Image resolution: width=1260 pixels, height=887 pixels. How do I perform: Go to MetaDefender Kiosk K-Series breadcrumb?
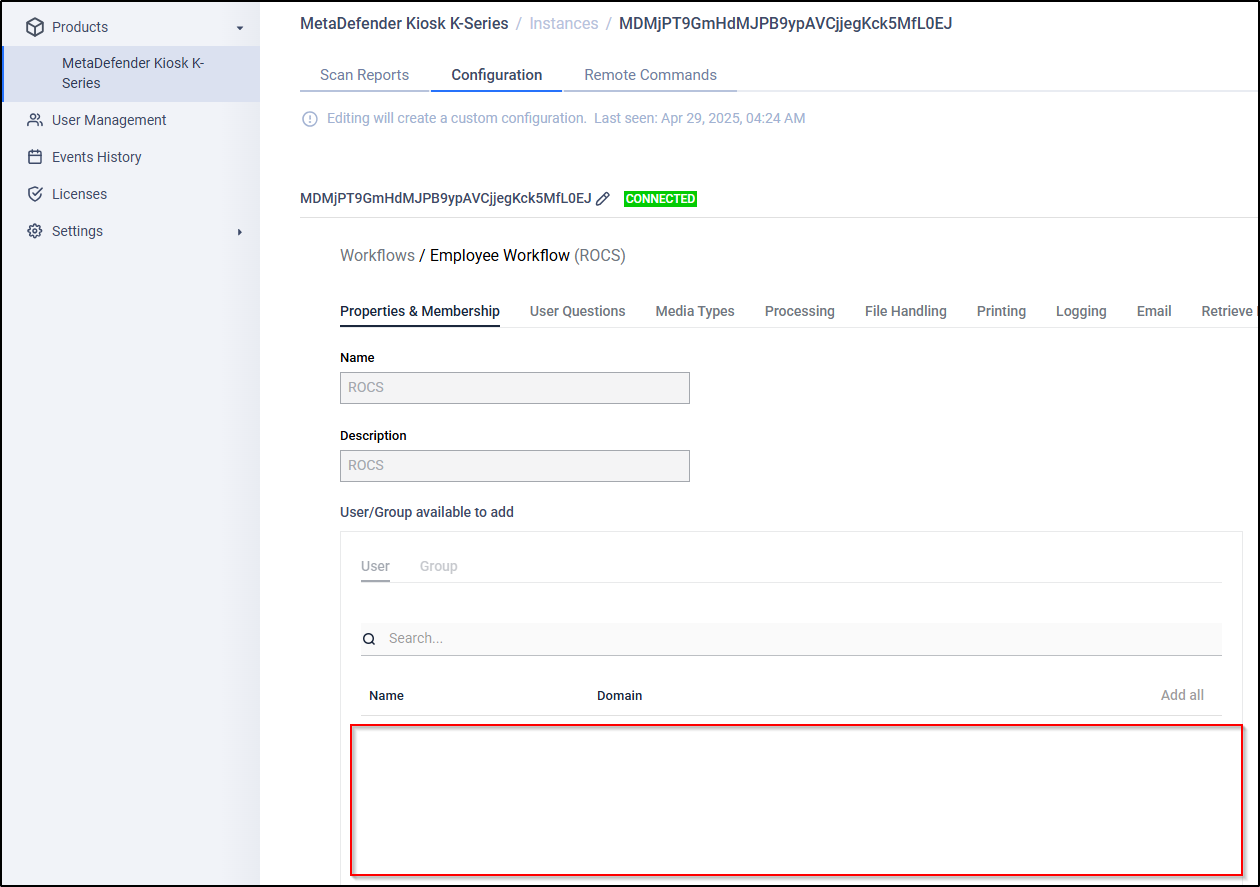(x=404, y=23)
